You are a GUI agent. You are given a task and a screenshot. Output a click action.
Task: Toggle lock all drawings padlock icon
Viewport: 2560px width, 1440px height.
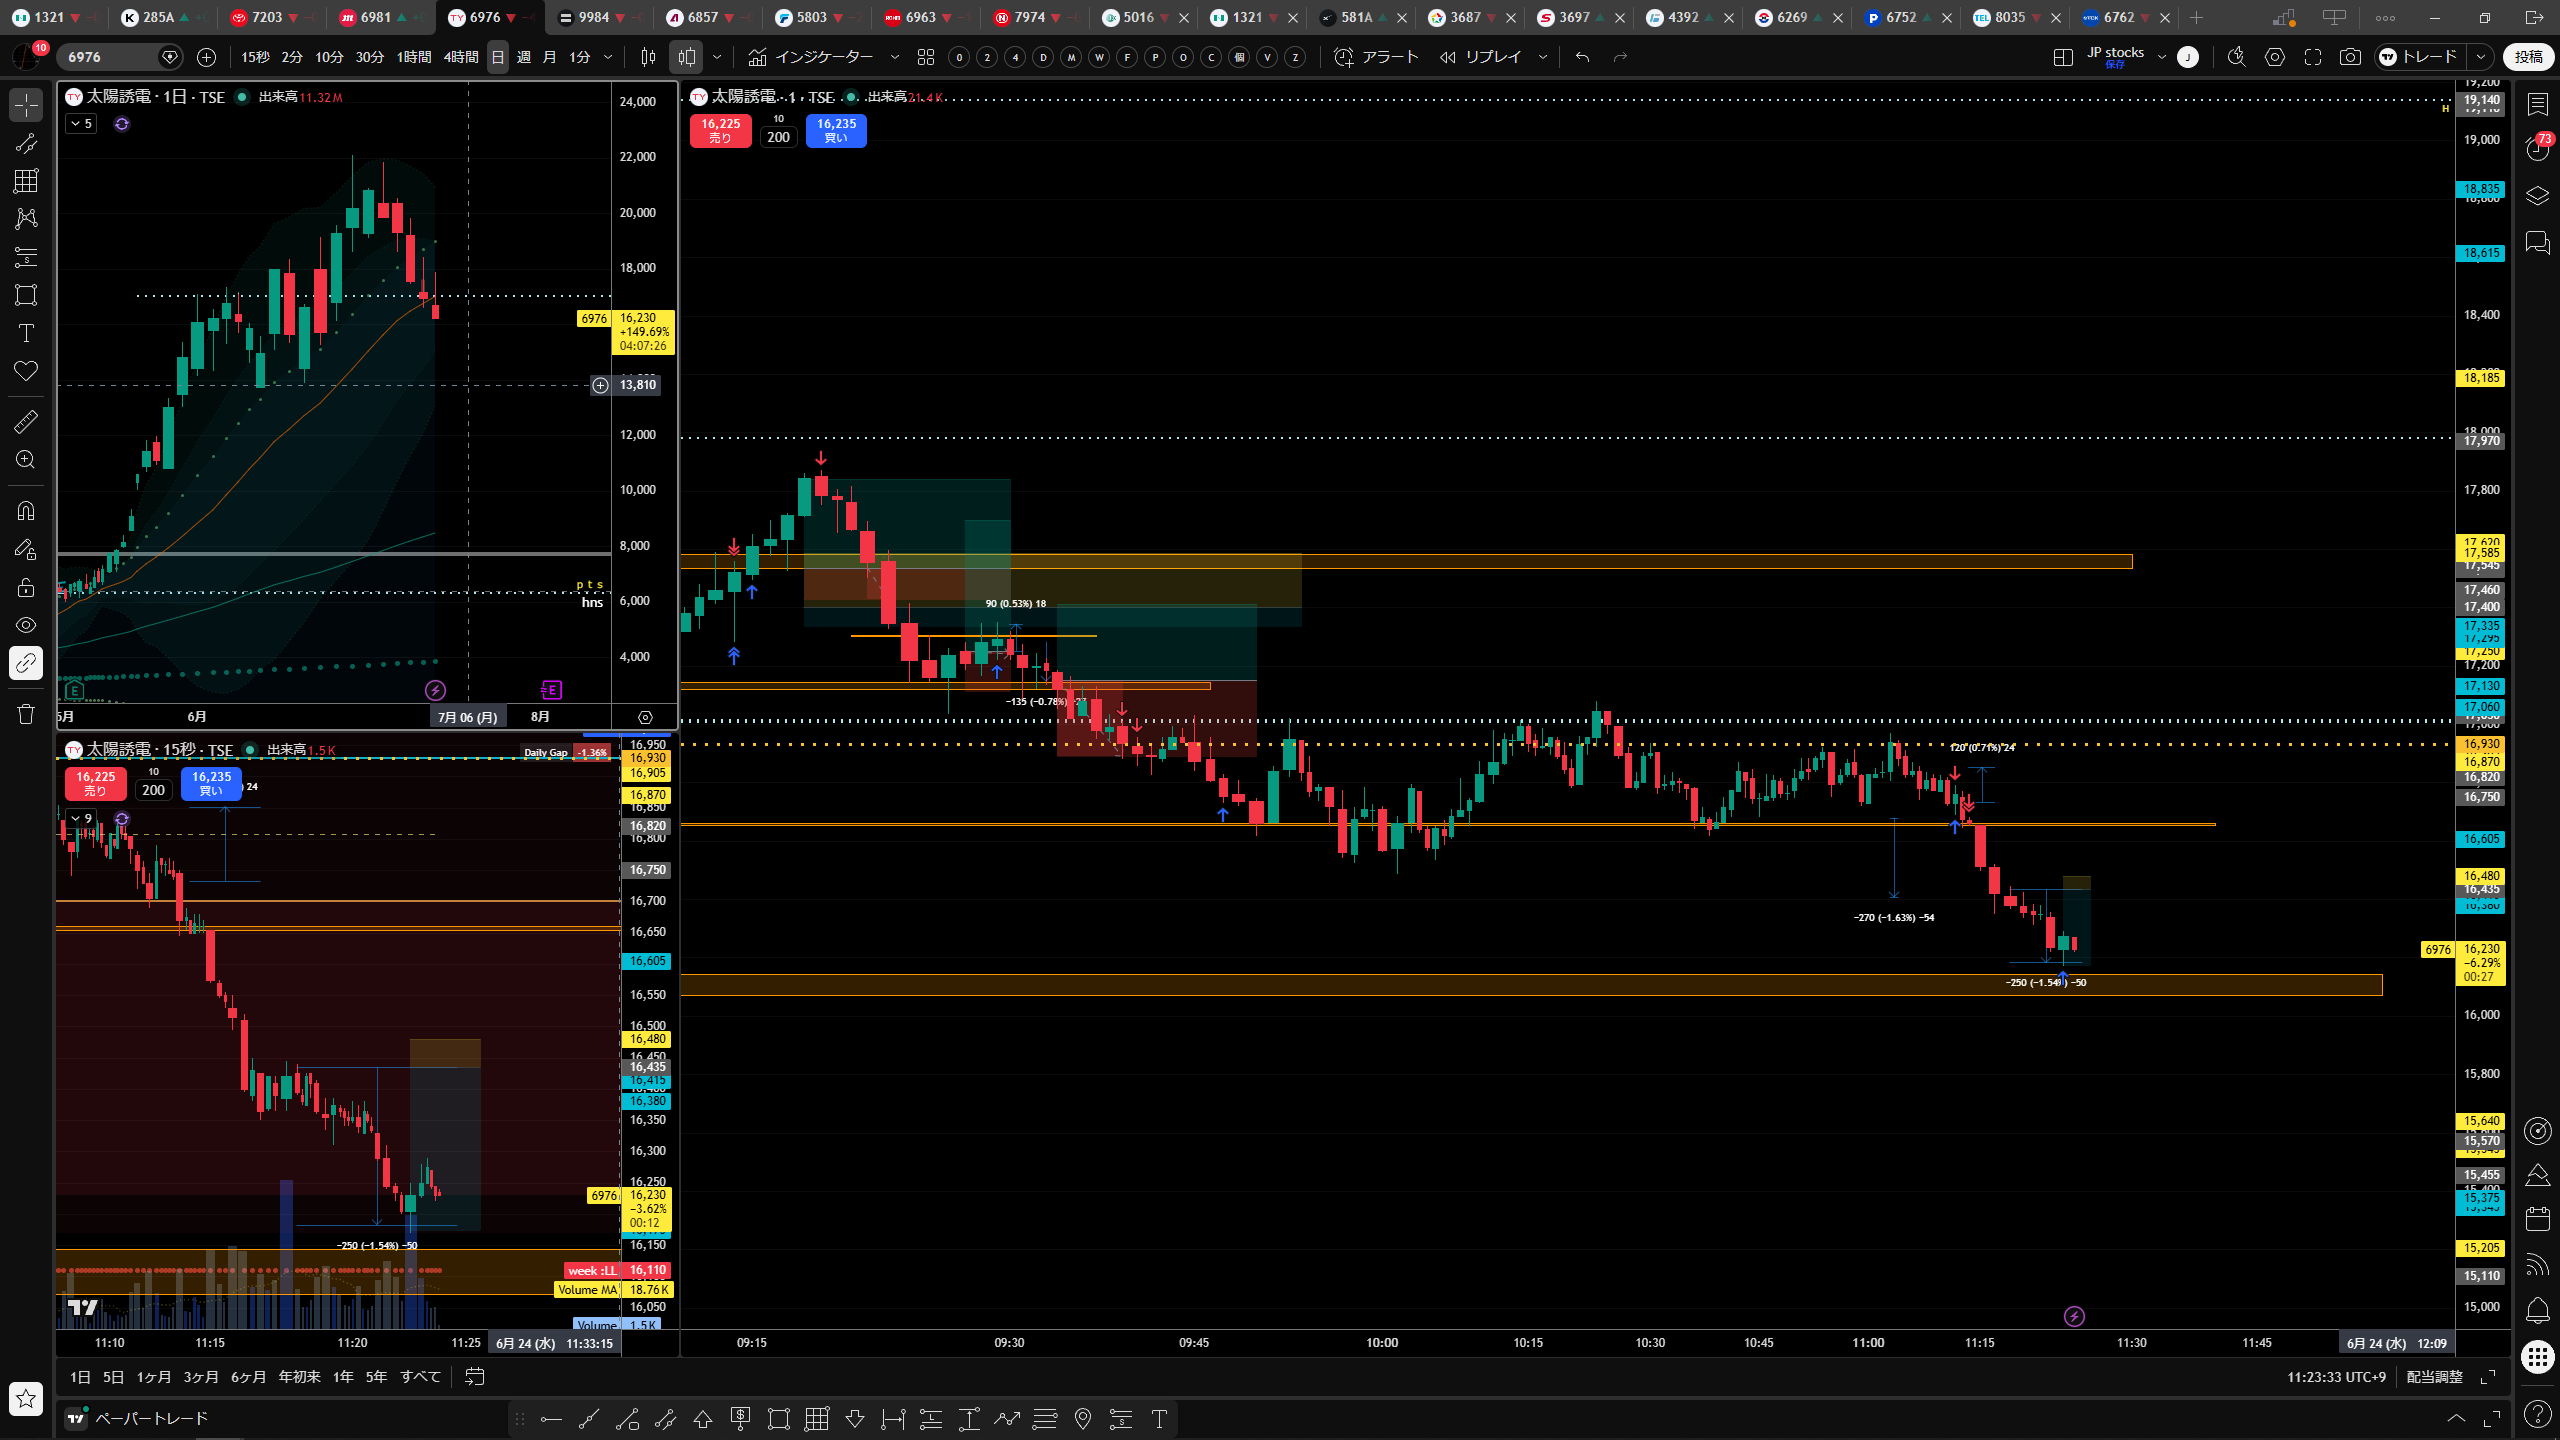[x=26, y=587]
